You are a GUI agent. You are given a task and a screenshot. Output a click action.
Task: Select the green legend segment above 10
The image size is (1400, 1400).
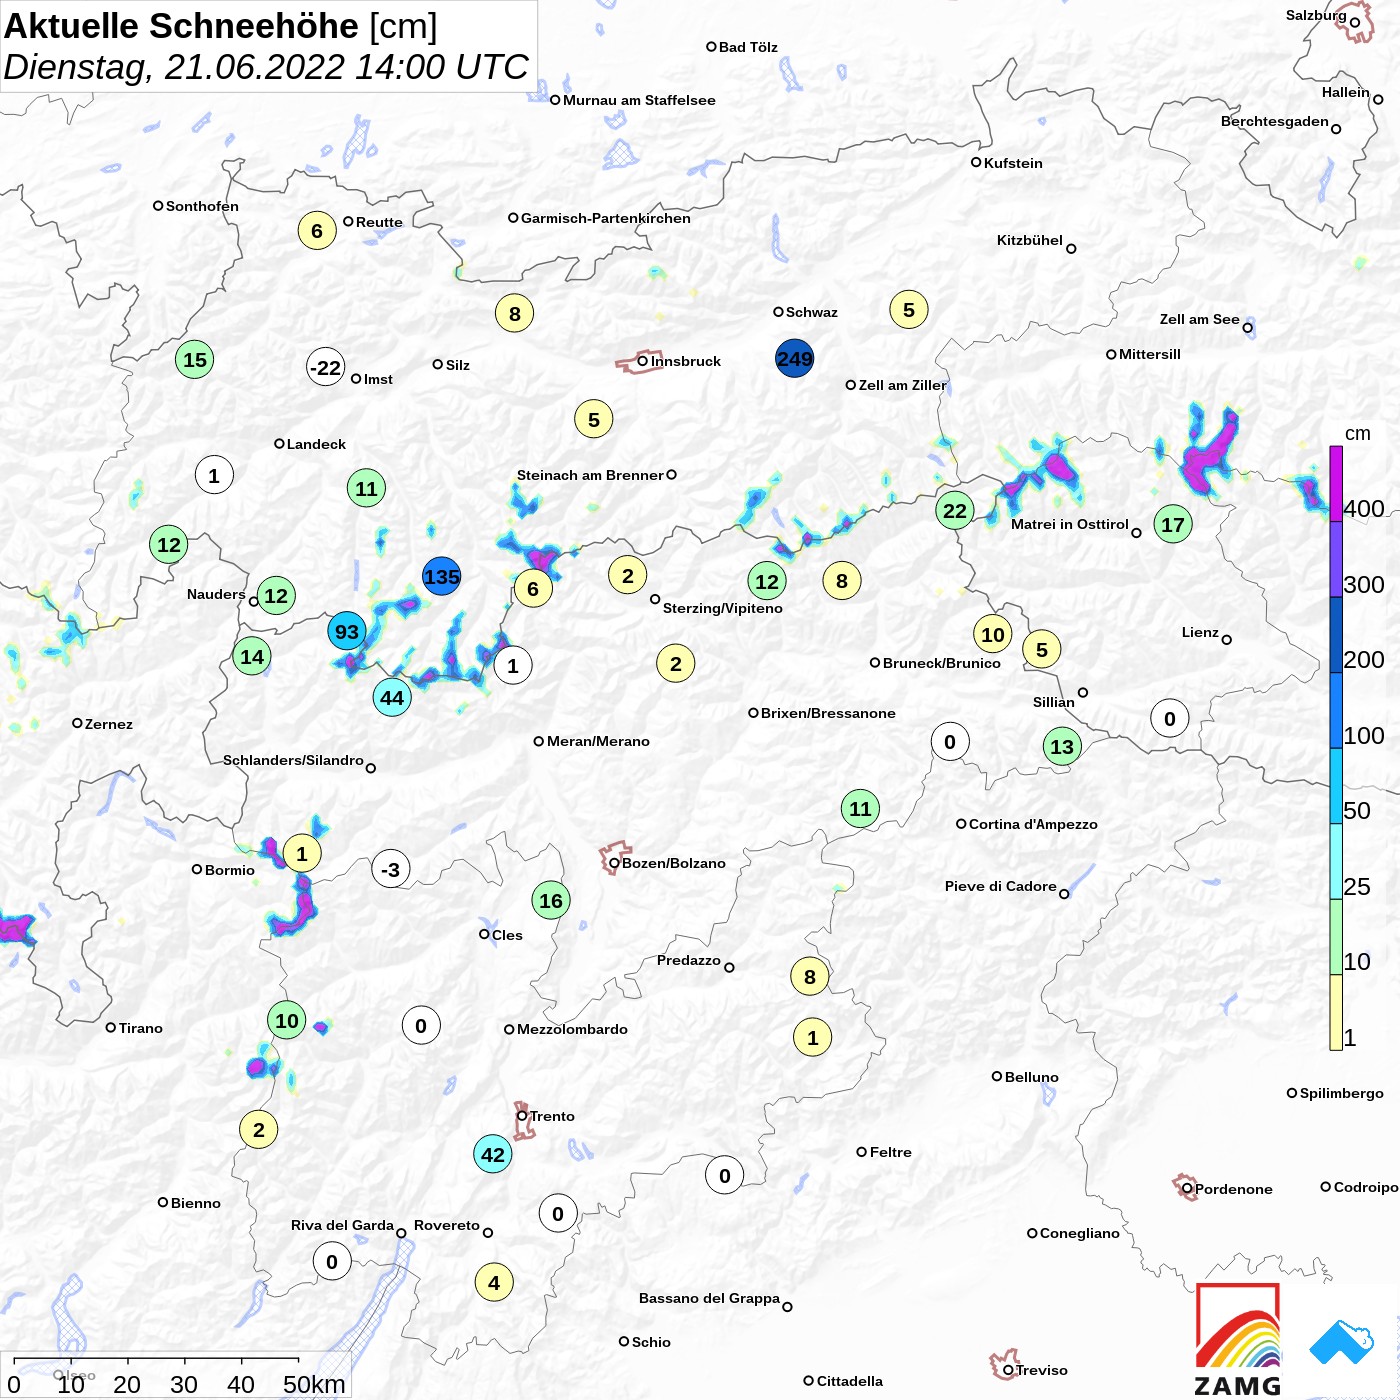(x=1336, y=937)
